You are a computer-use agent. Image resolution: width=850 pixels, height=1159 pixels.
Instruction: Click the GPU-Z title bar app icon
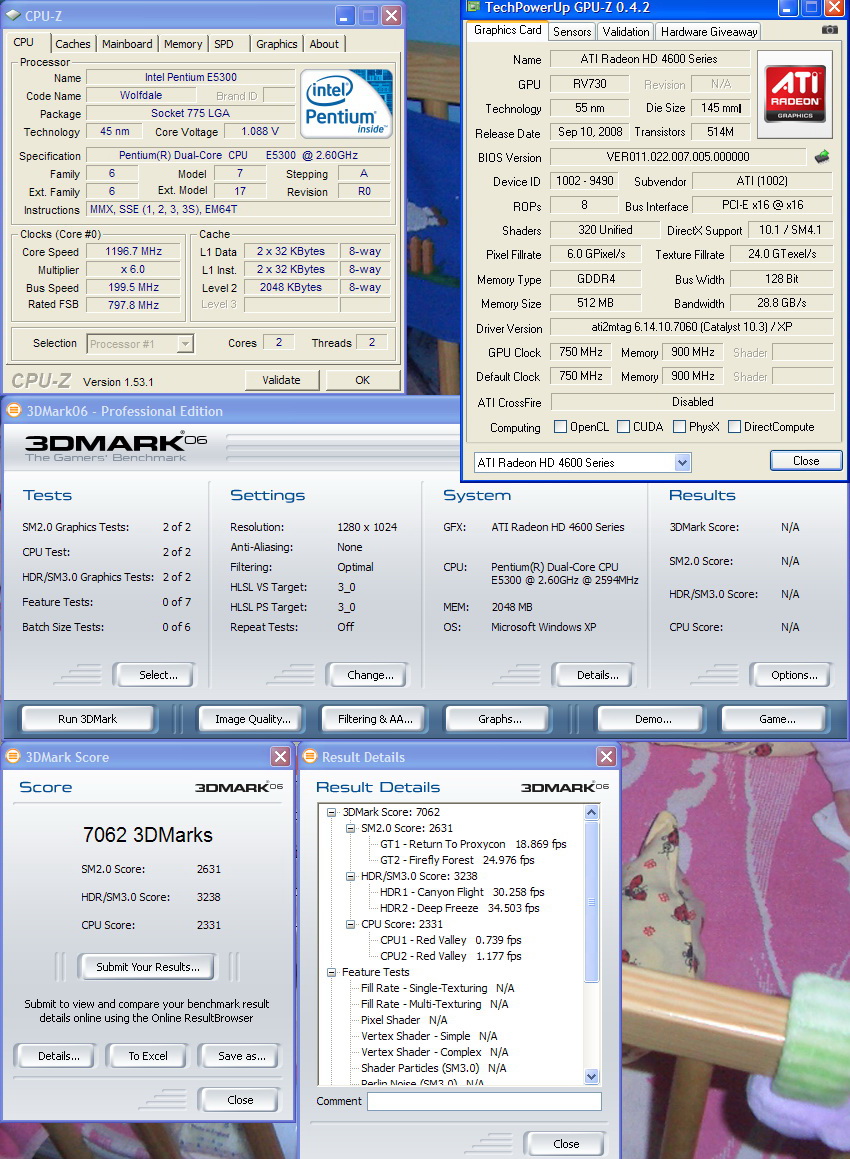(x=473, y=7)
